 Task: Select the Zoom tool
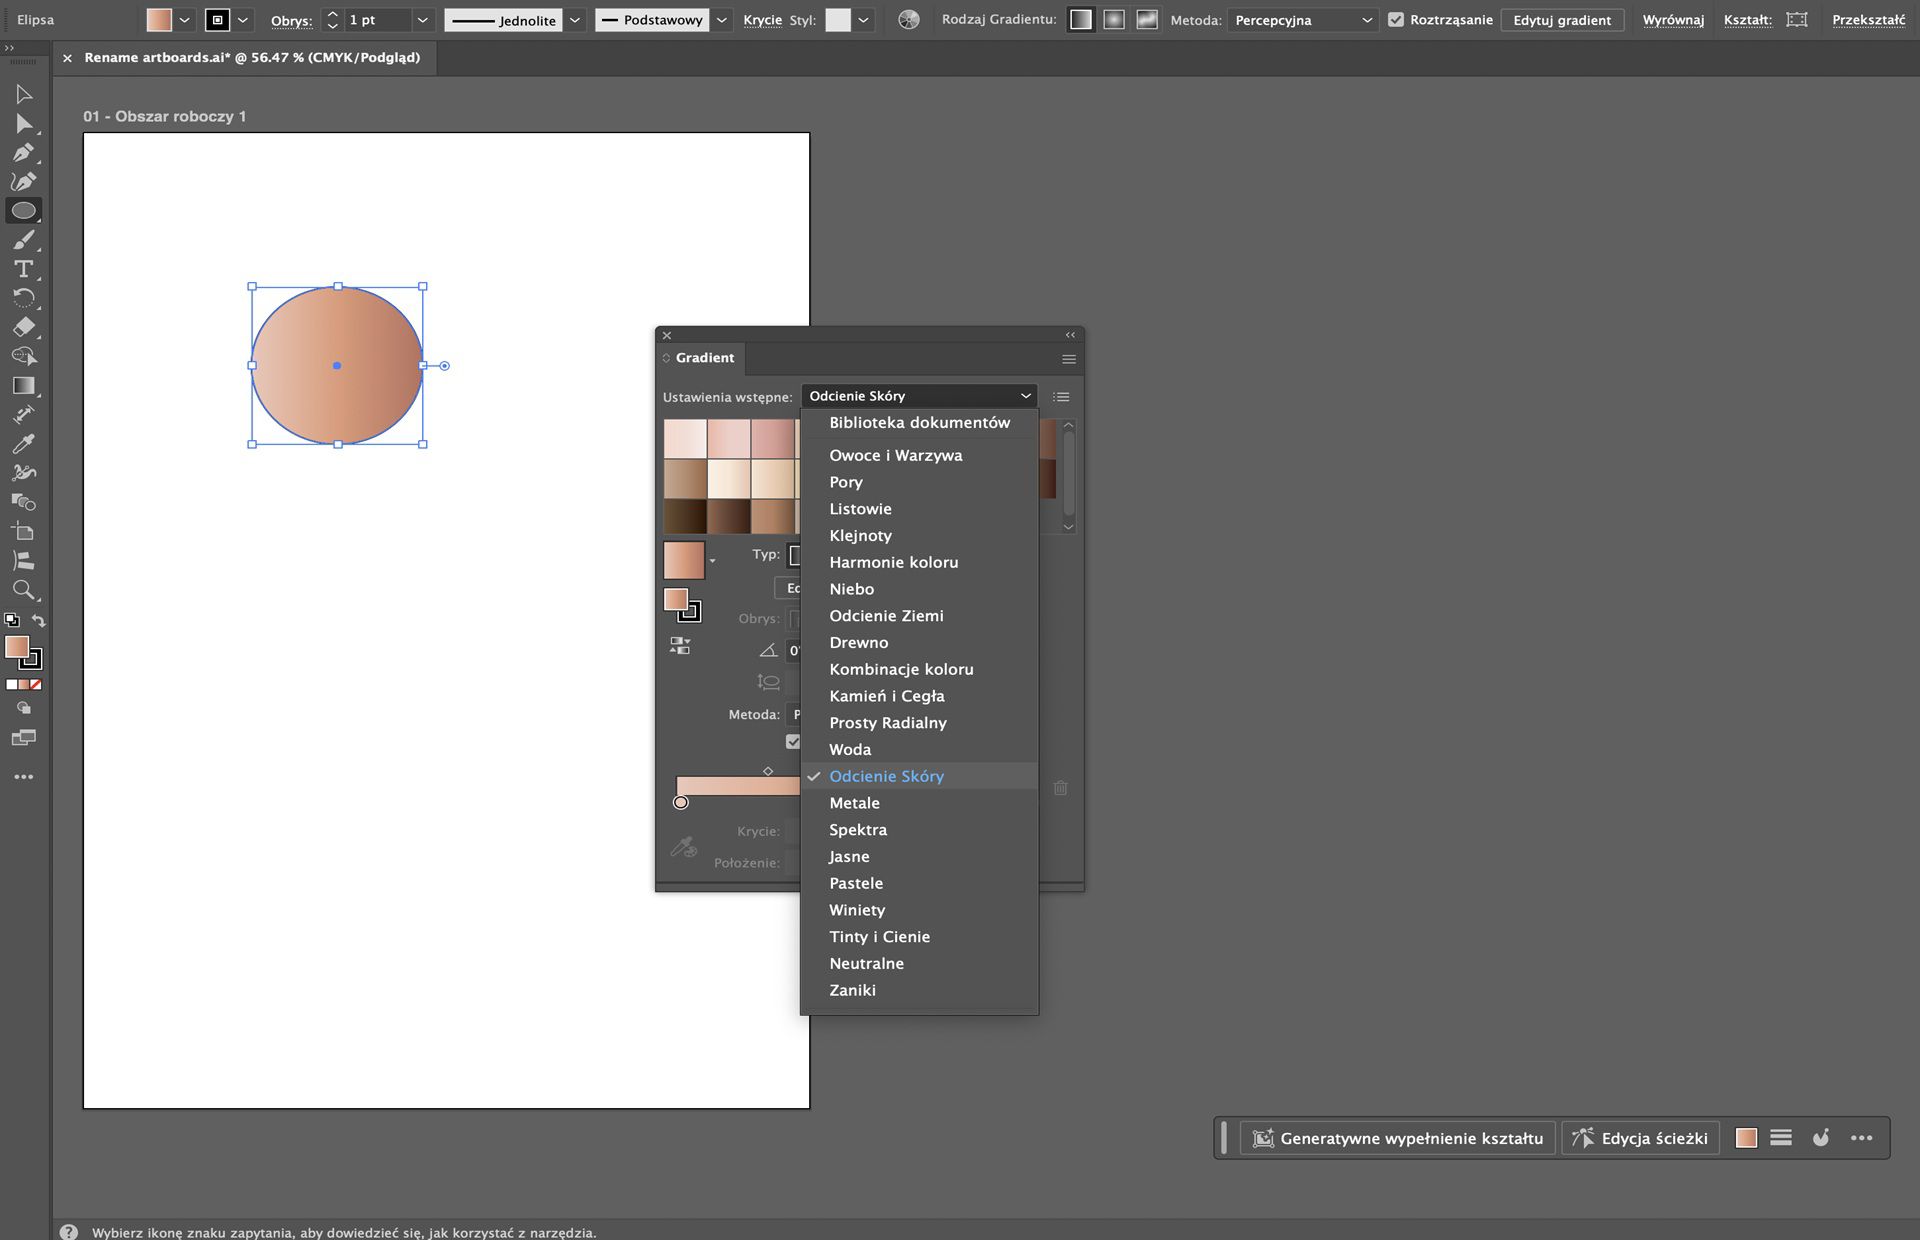24,590
